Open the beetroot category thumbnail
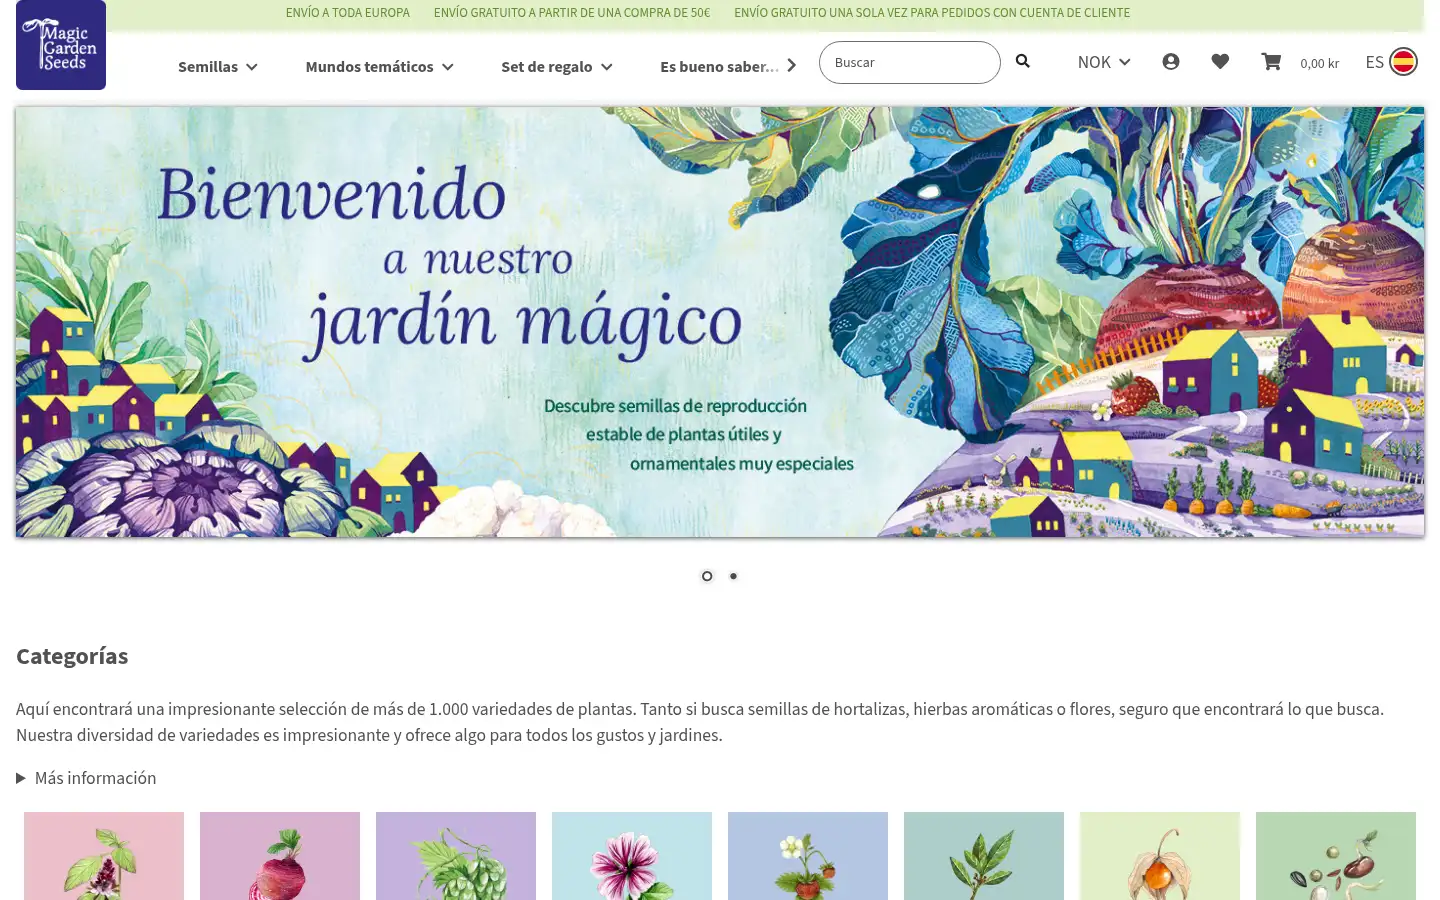The image size is (1440, 900). 280,856
